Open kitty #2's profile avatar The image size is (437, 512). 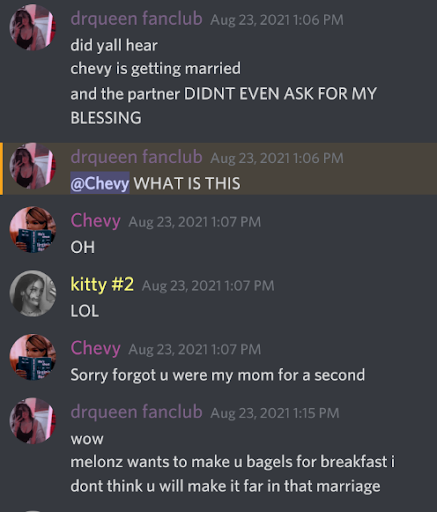pyautogui.click(x=33, y=293)
